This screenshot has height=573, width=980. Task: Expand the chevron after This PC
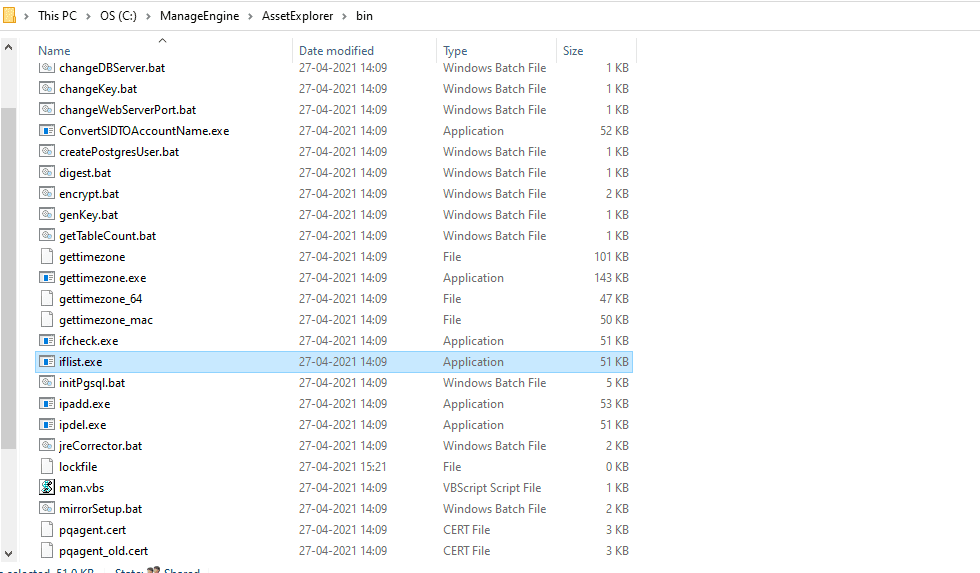click(x=88, y=16)
